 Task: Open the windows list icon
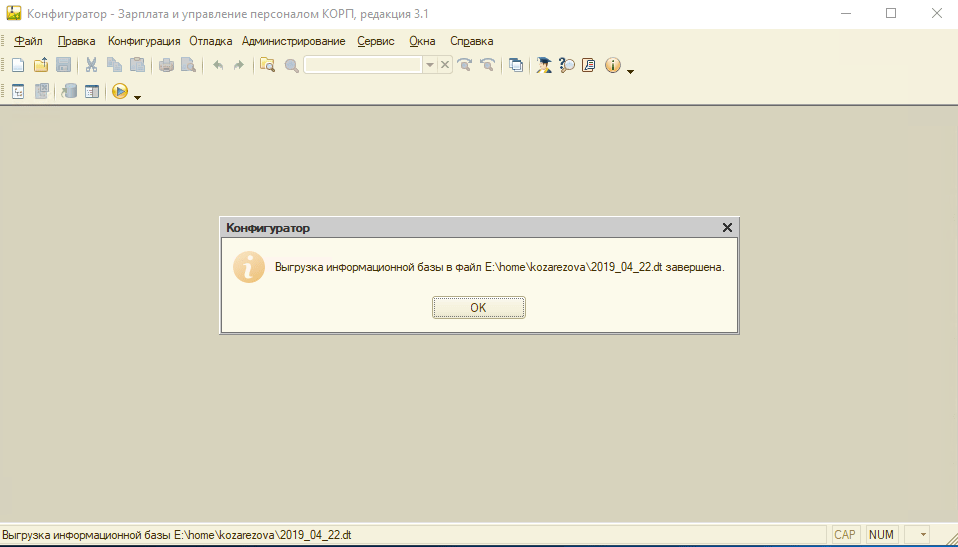tap(516, 65)
